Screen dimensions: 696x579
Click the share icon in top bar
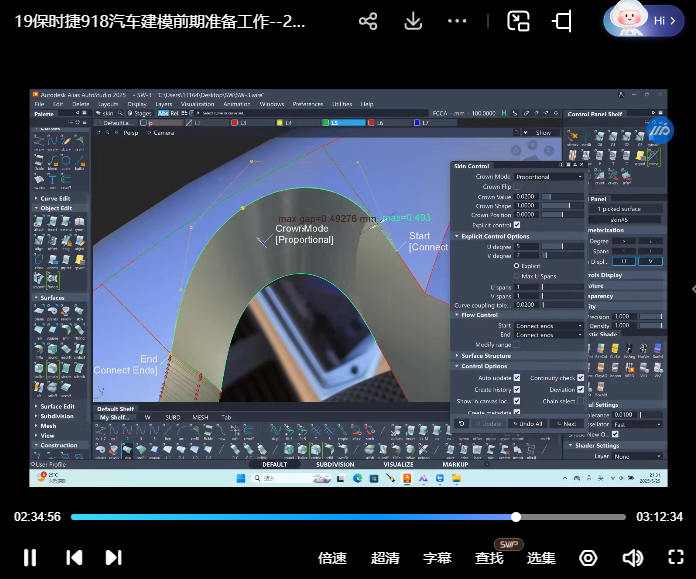tap(368, 21)
